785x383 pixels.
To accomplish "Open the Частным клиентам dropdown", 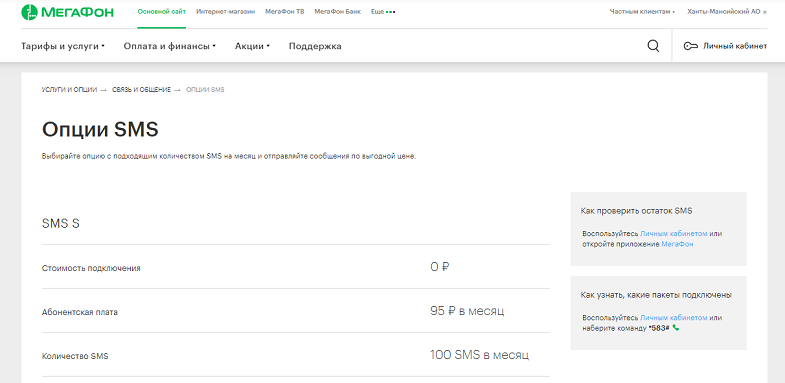I will [x=642, y=12].
